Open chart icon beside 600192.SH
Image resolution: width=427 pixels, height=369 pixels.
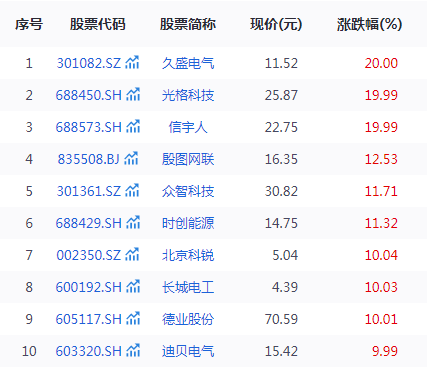133,286
